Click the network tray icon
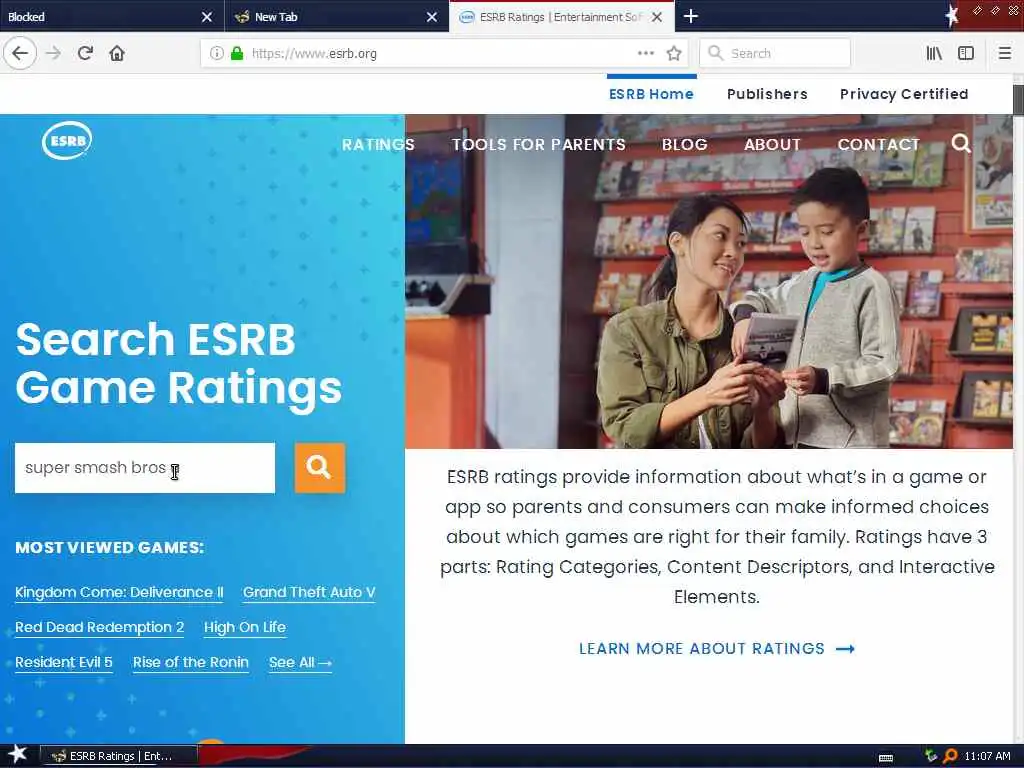Screen dimensions: 1024x768 pos(931,756)
